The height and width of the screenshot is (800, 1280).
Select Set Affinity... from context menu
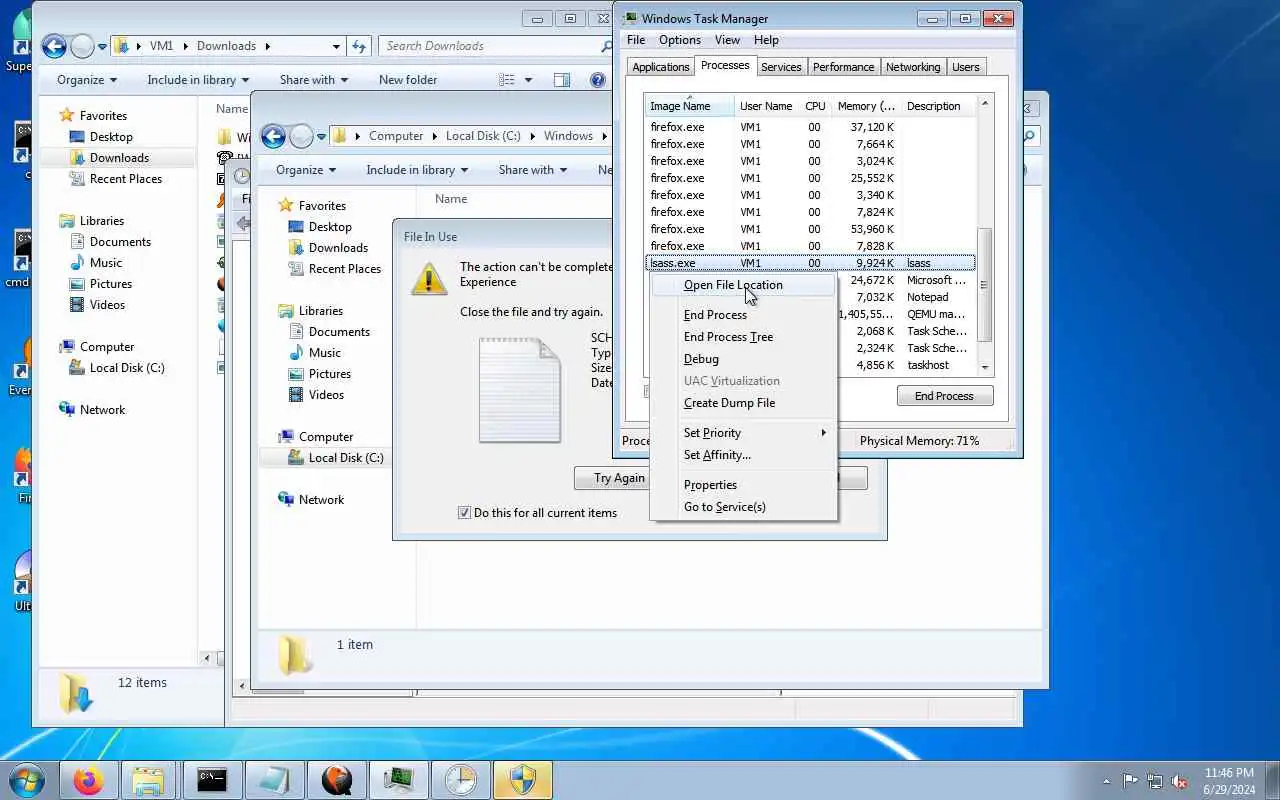coord(743,455)
